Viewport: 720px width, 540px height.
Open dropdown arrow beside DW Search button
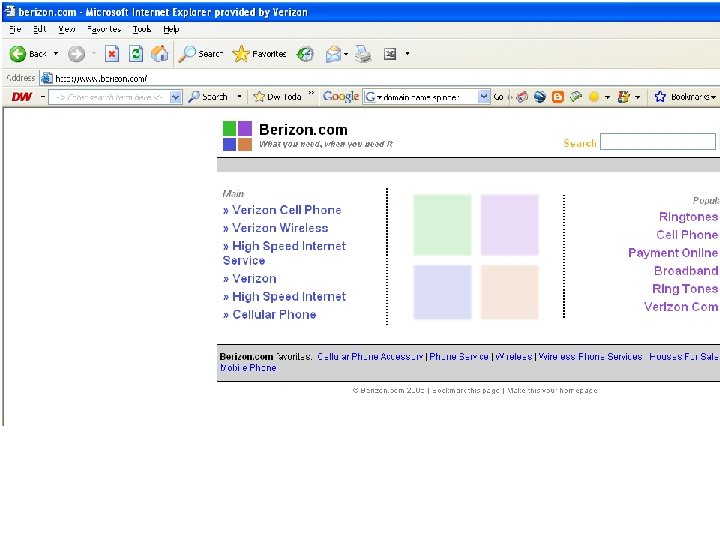tap(239, 96)
